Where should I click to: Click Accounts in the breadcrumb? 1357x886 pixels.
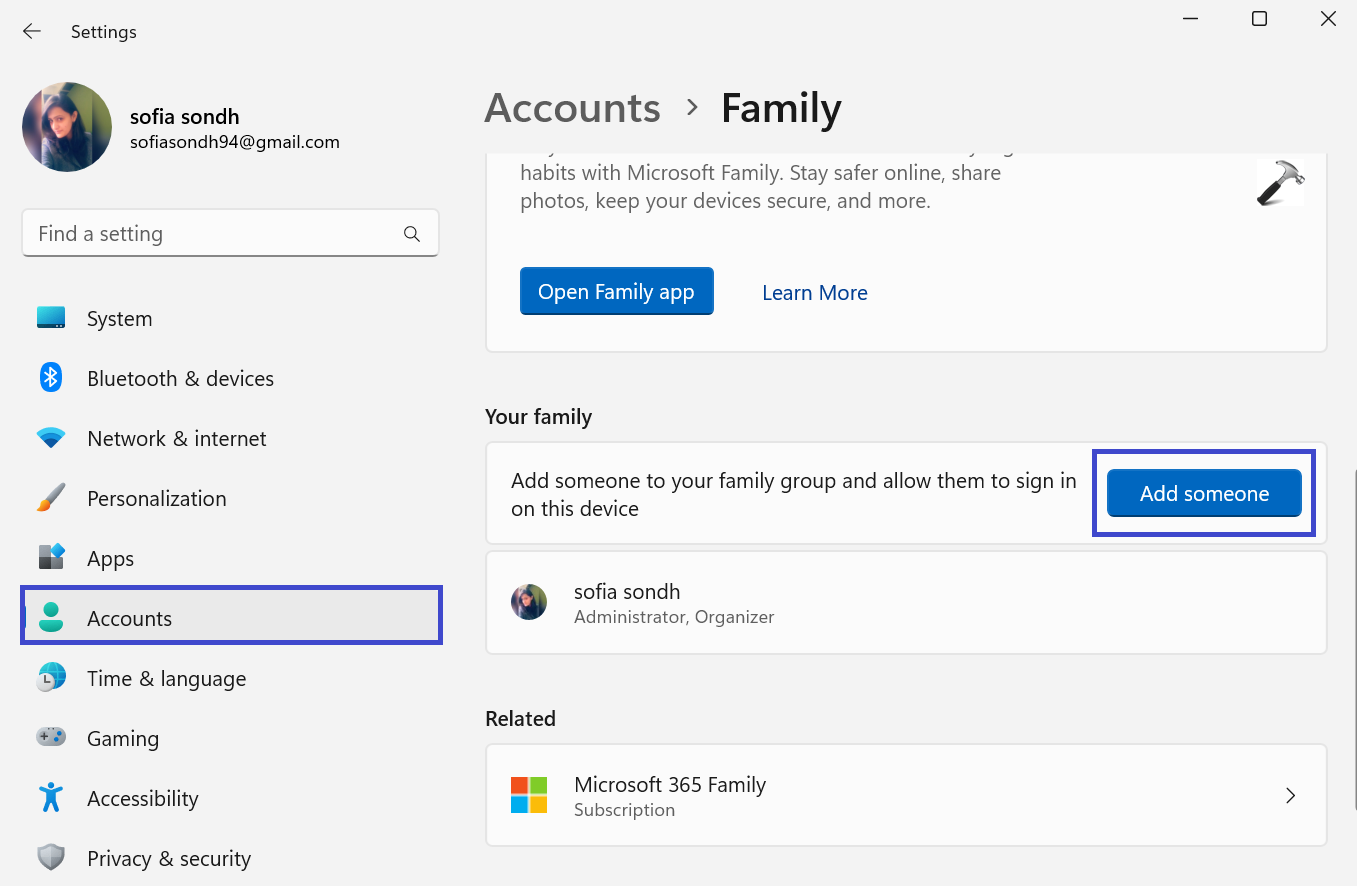(573, 108)
